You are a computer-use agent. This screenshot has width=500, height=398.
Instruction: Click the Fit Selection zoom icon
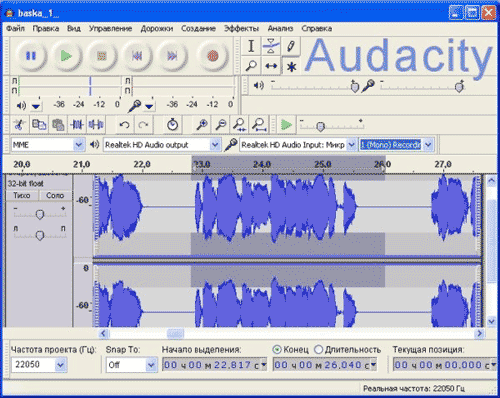click(239, 125)
